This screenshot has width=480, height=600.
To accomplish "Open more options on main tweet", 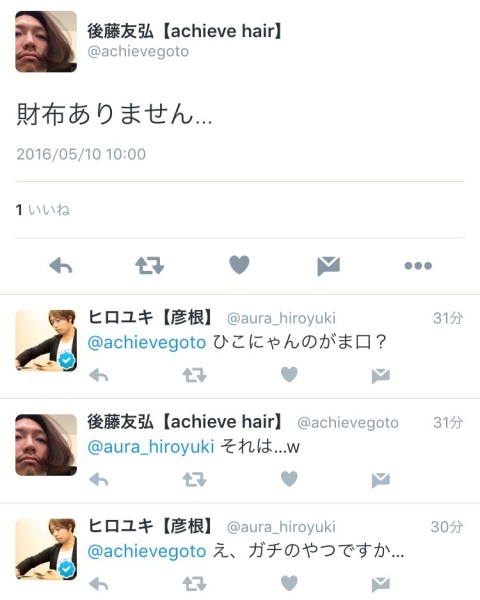I will [418, 266].
